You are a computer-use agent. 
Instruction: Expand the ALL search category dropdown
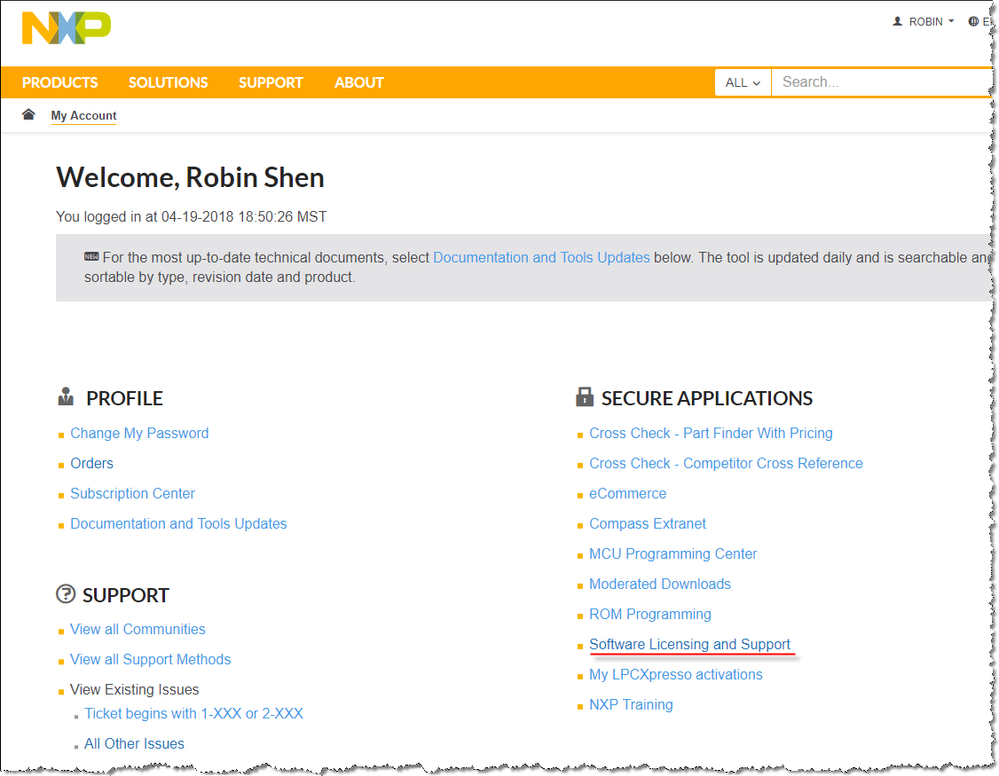[x=743, y=83]
